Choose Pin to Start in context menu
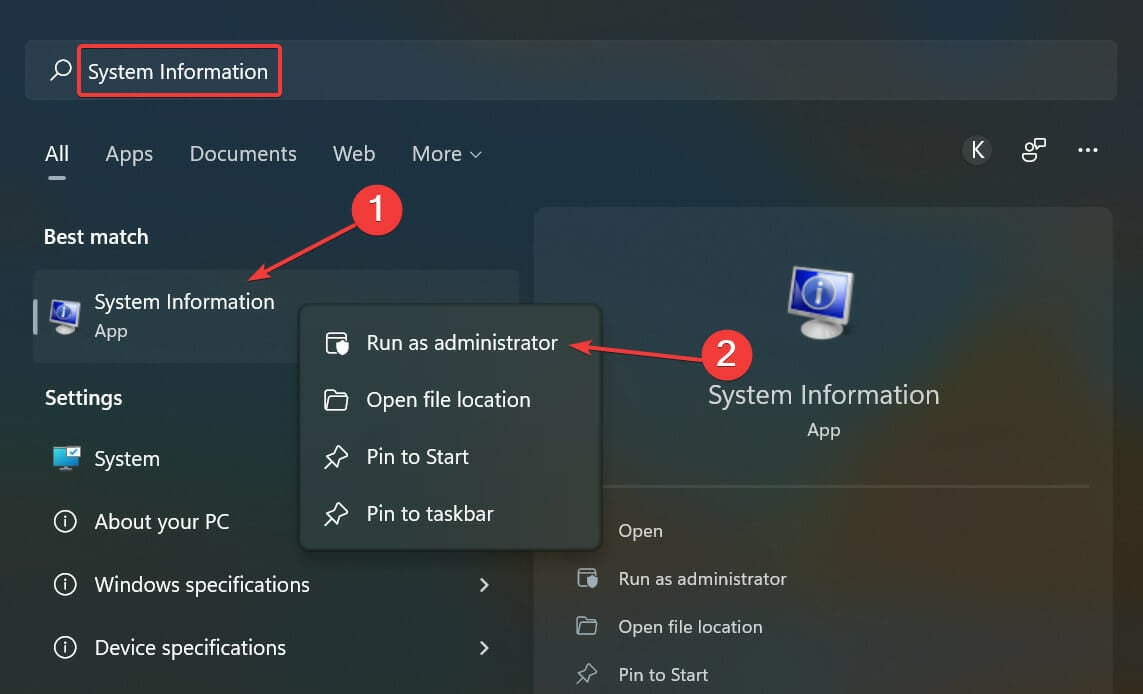Viewport: 1143px width, 694px height. click(x=450, y=456)
